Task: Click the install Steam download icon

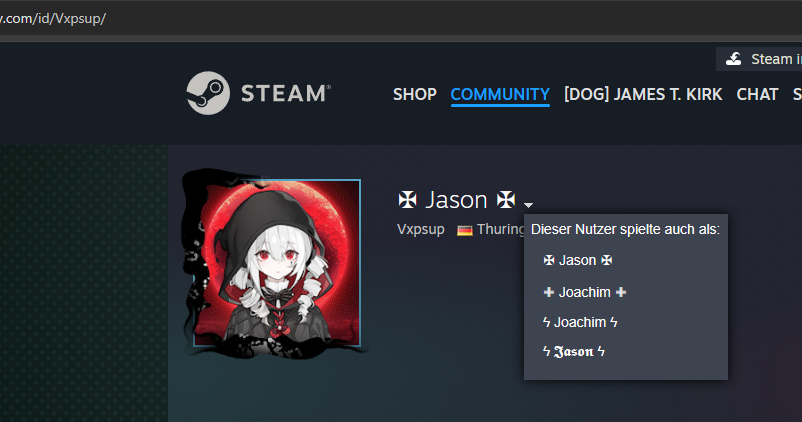Action: tap(734, 59)
